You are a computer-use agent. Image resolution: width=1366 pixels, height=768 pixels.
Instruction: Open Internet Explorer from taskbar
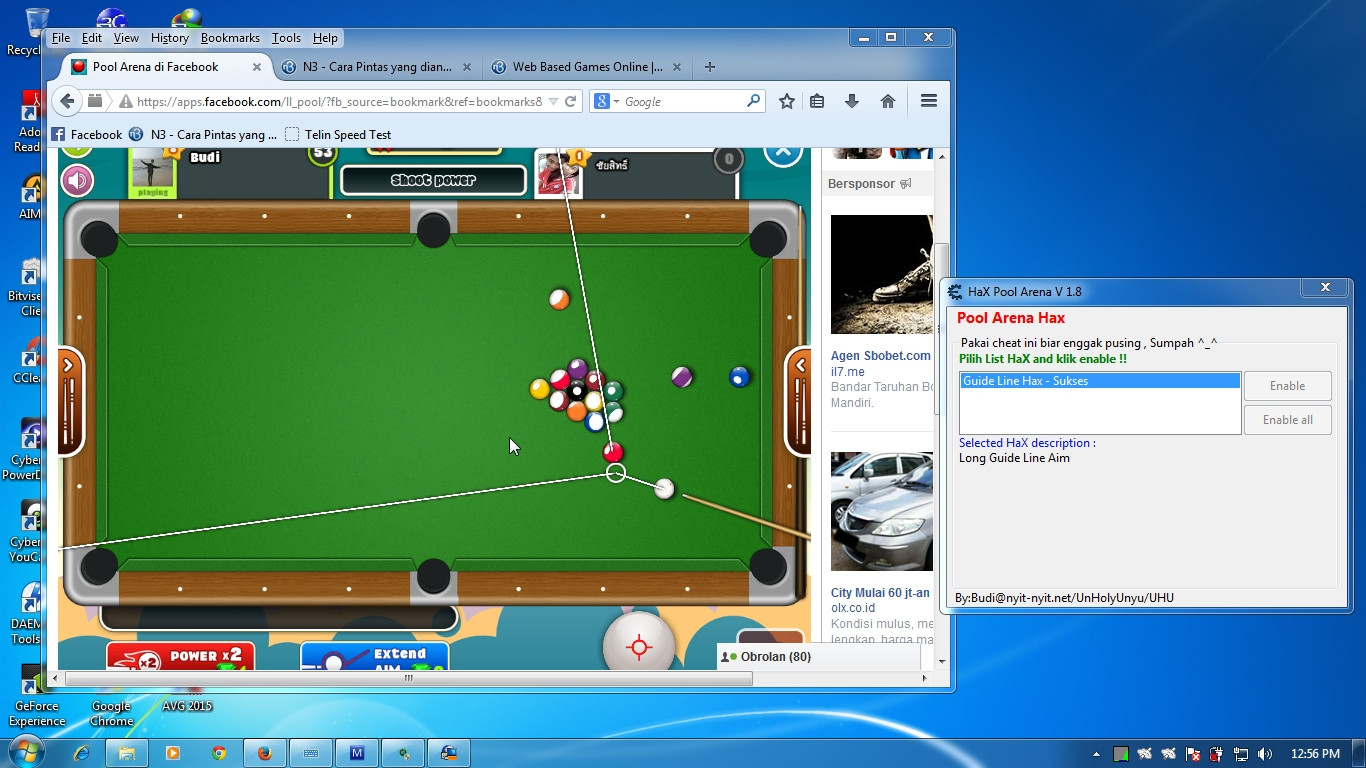pyautogui.click(x=82, y=753)
